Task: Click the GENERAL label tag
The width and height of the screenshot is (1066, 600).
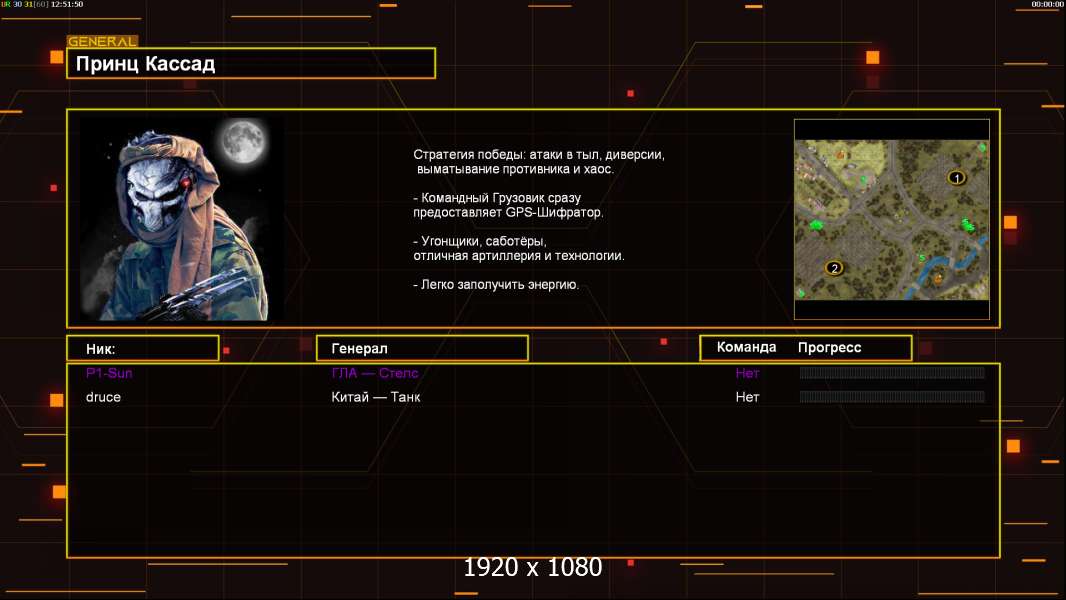Action: (x=102, y=41)
